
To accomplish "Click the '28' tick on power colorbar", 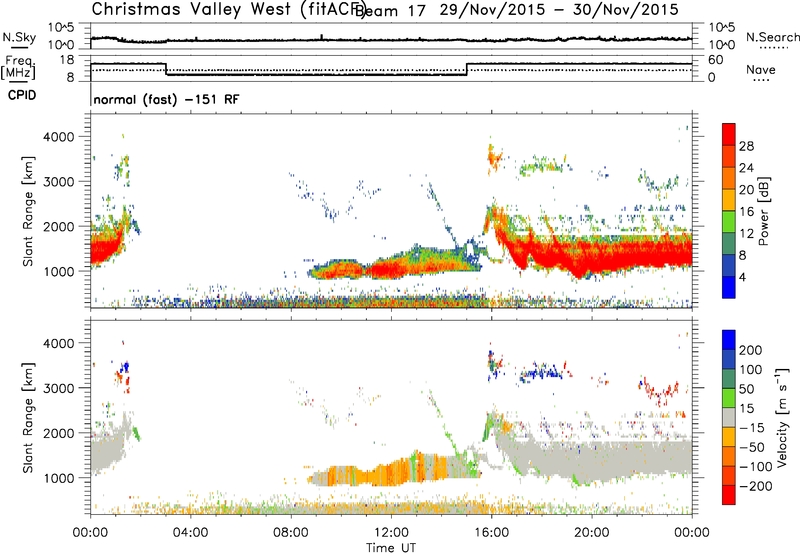I will 746,146.
